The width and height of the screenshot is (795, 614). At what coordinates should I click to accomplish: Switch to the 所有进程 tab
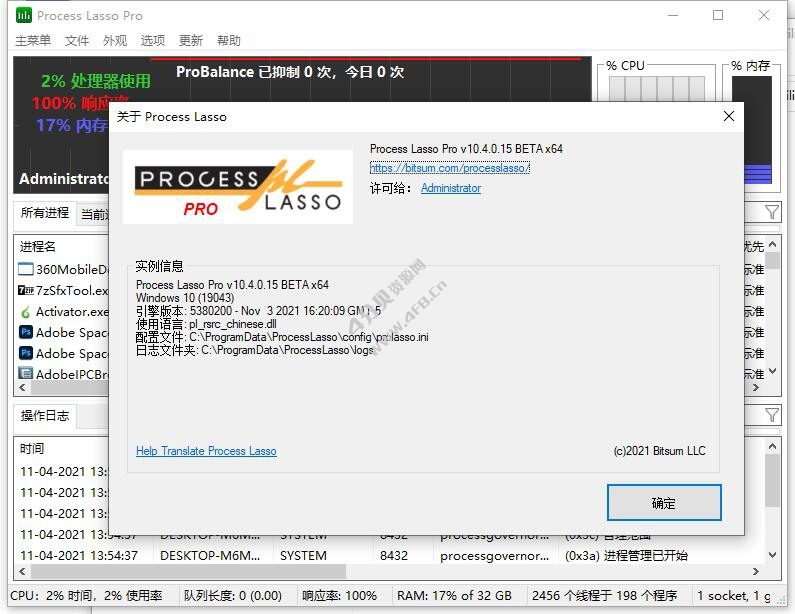pyautogui.click(x=45, y=213)
